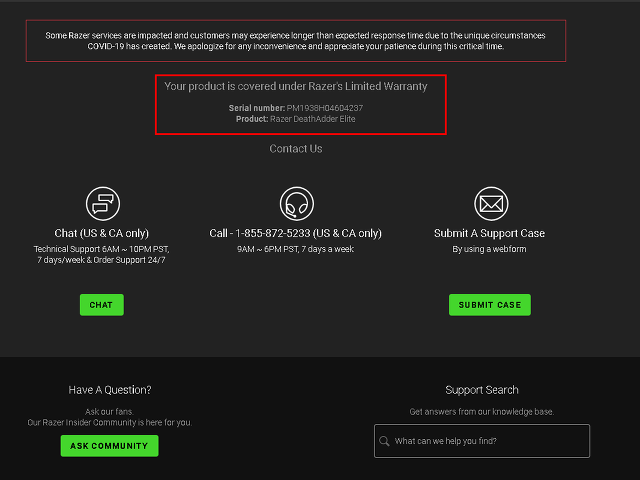Select the serial number PM1938H04604237

point(324,108)
